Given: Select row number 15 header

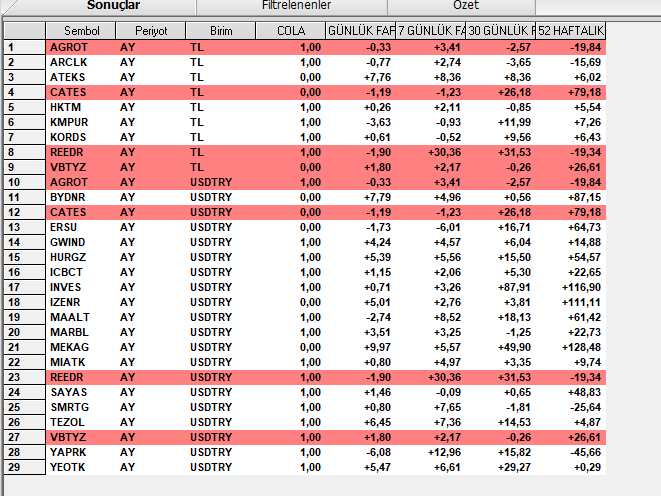Looking at the screenshot, I should pos(24,257).
